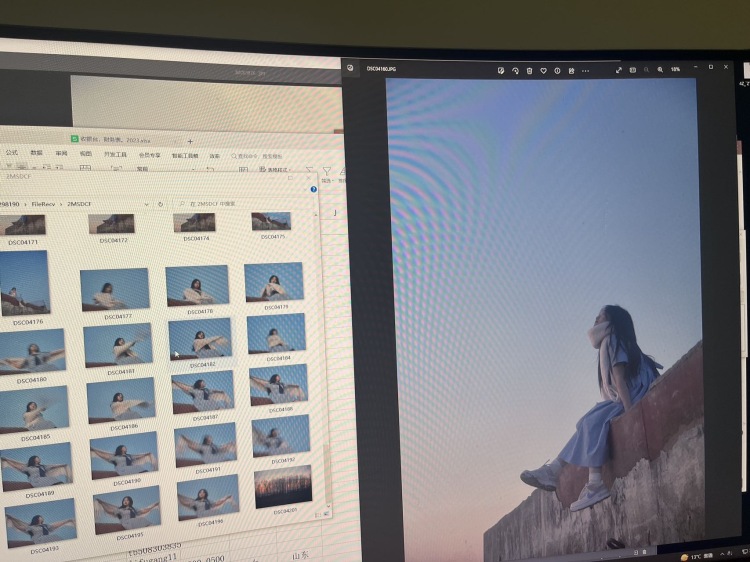Expand the address bar history dropdown in Explorer

point(146,204)
